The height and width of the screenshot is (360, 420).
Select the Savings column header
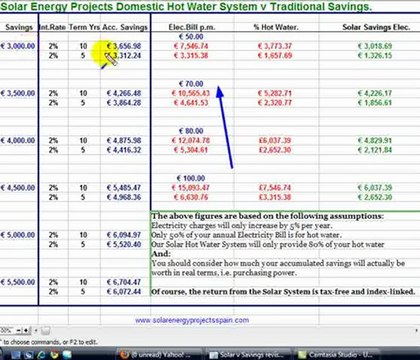point(19,27)
